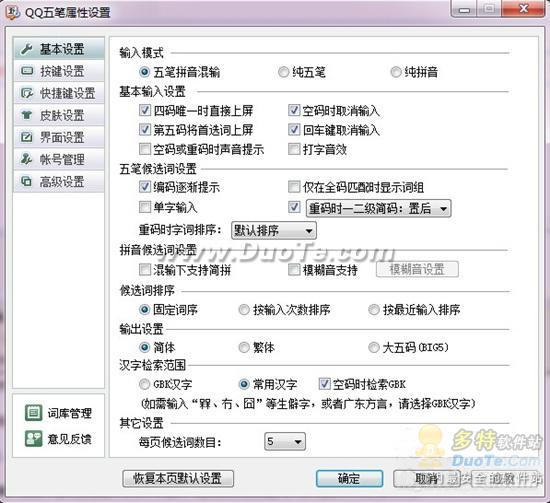Select GBK汉字 search range
The width and height of the screenshot is (550, 503).
(x=144, y=384)
